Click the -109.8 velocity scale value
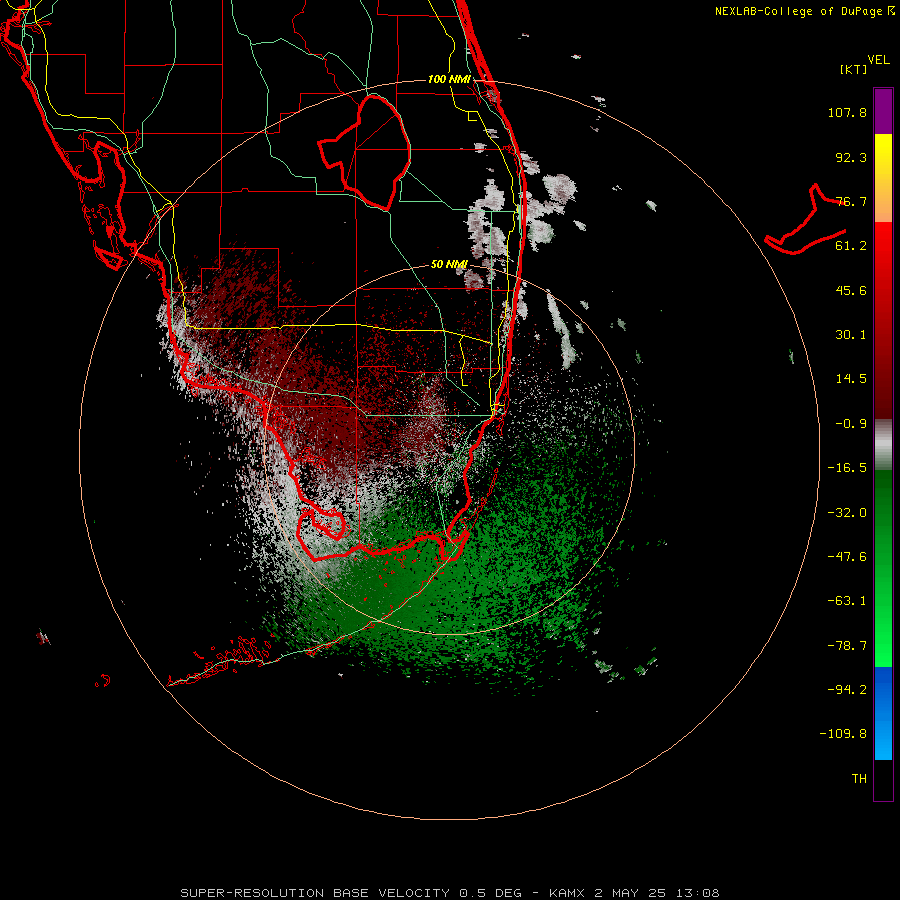900x900 pixels. click(x=843, y=734)
